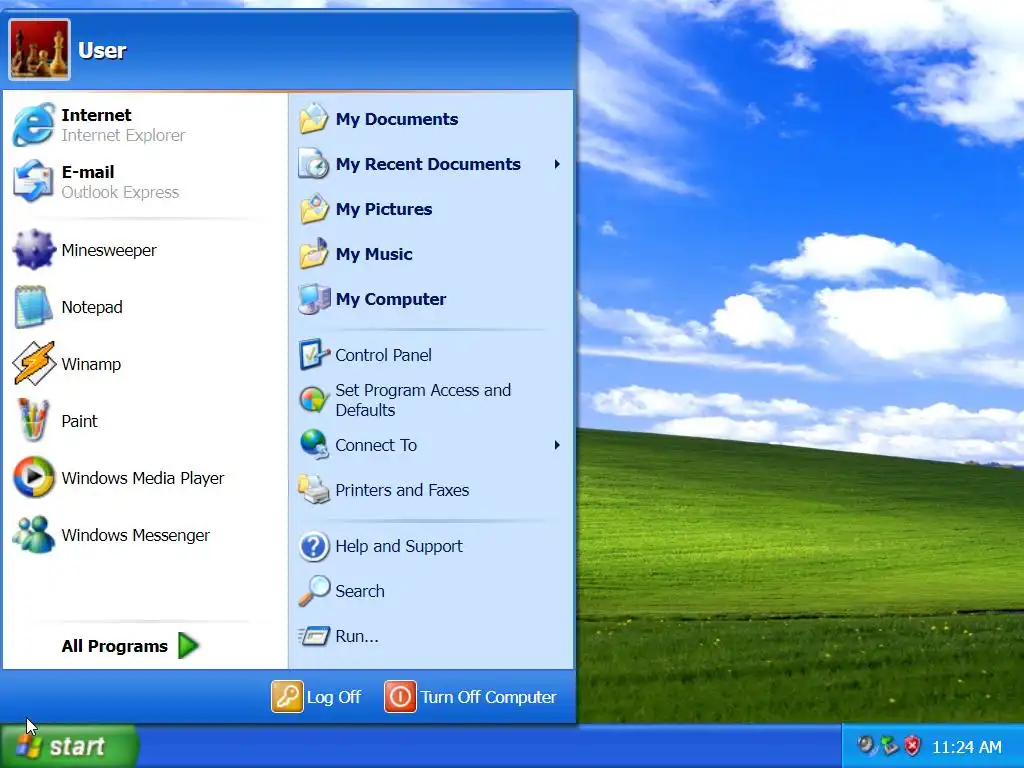The image size is (1024, 768).
Task: Click the green Start button
Action: pos(68,746)
